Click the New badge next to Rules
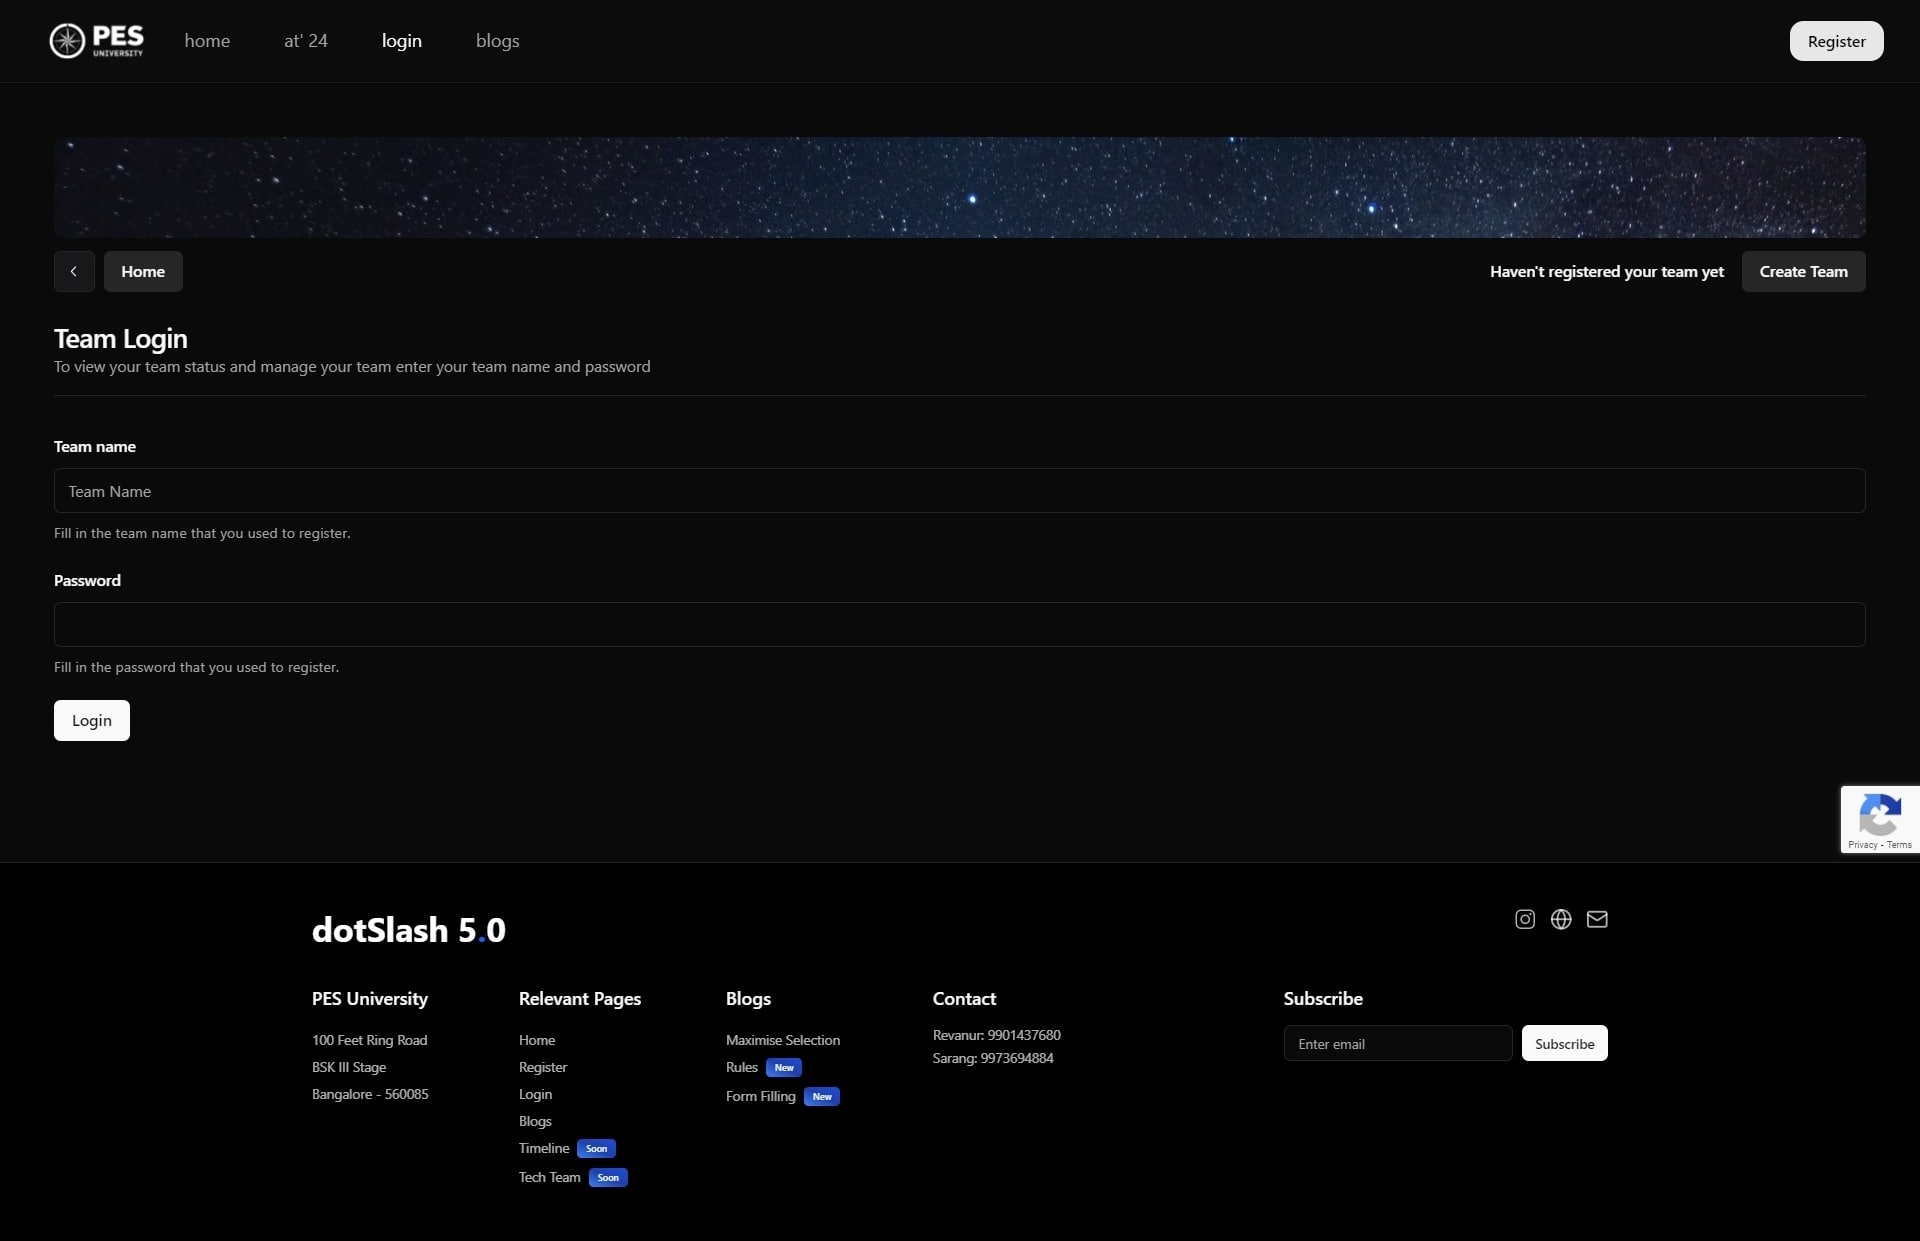The image size is (1920, 1241). pos(784,1067)
